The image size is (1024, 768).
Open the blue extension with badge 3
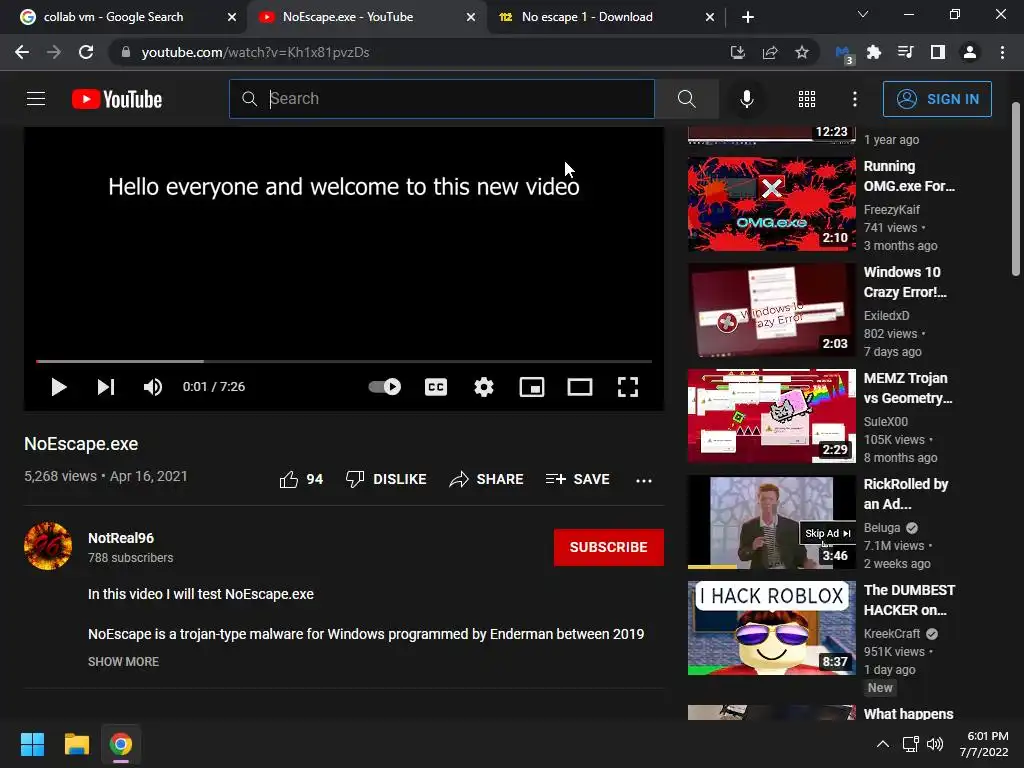click(843, 53)
